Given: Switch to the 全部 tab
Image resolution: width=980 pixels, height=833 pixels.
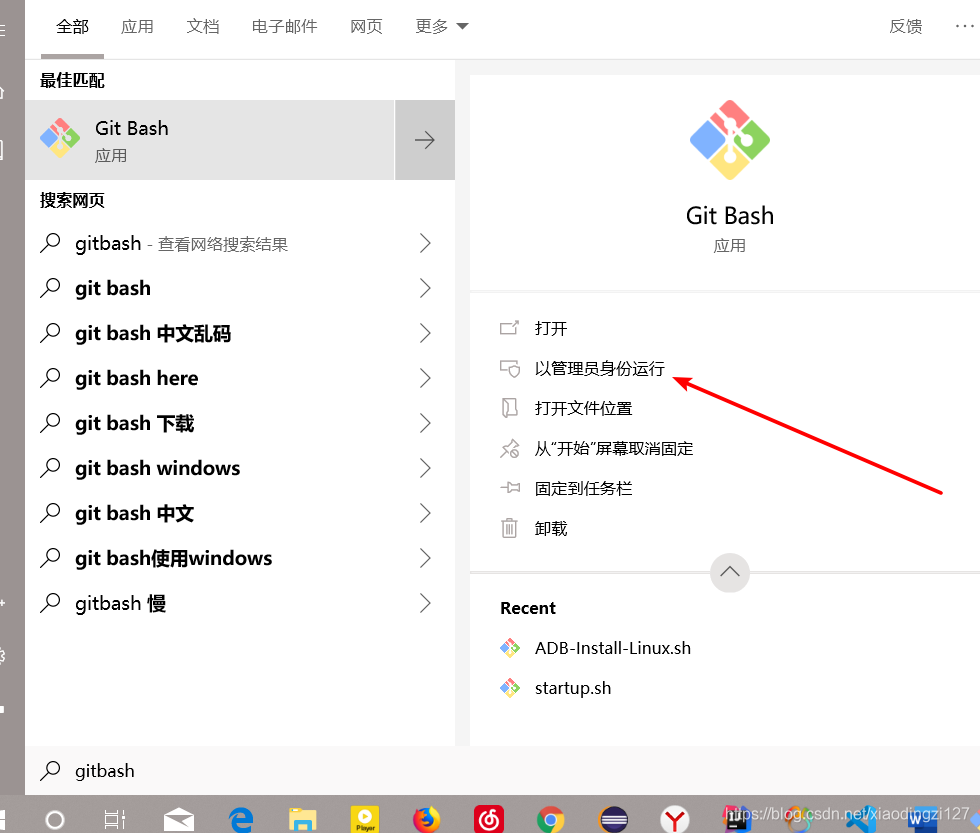Looking at the screenshot, I should click(72, 26).
